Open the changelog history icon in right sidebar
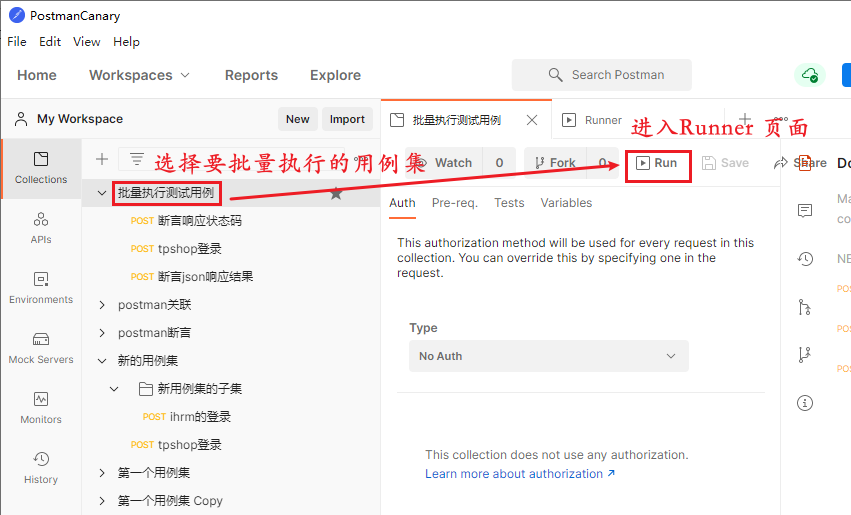This screenshot has width=851, height=515. 805,259
